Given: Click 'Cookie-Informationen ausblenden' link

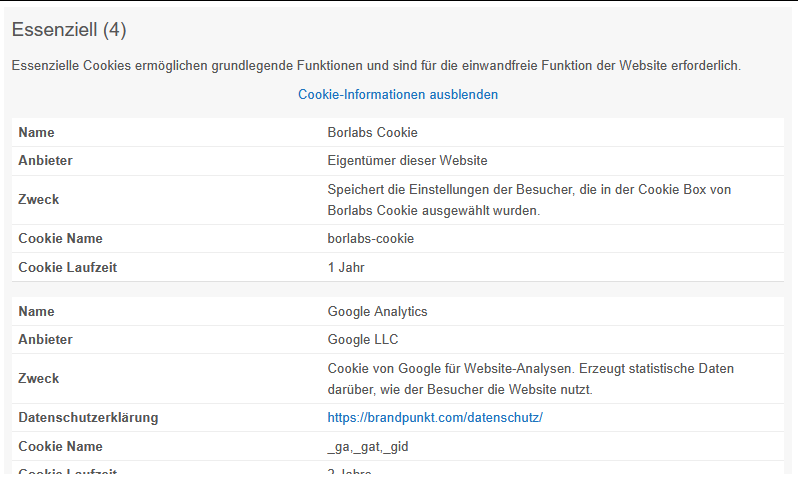Looking at the screenshot, I should pyautogui.click(x=398, y=95).
